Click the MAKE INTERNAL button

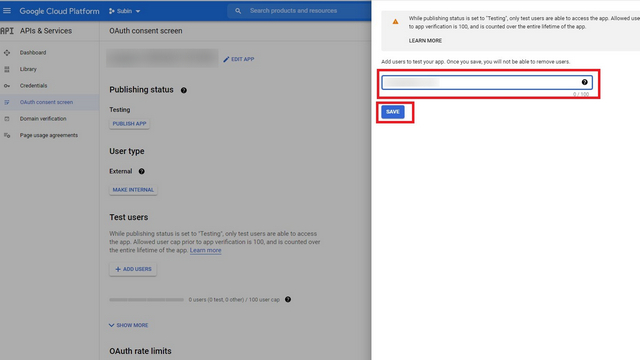pos(133,190)
